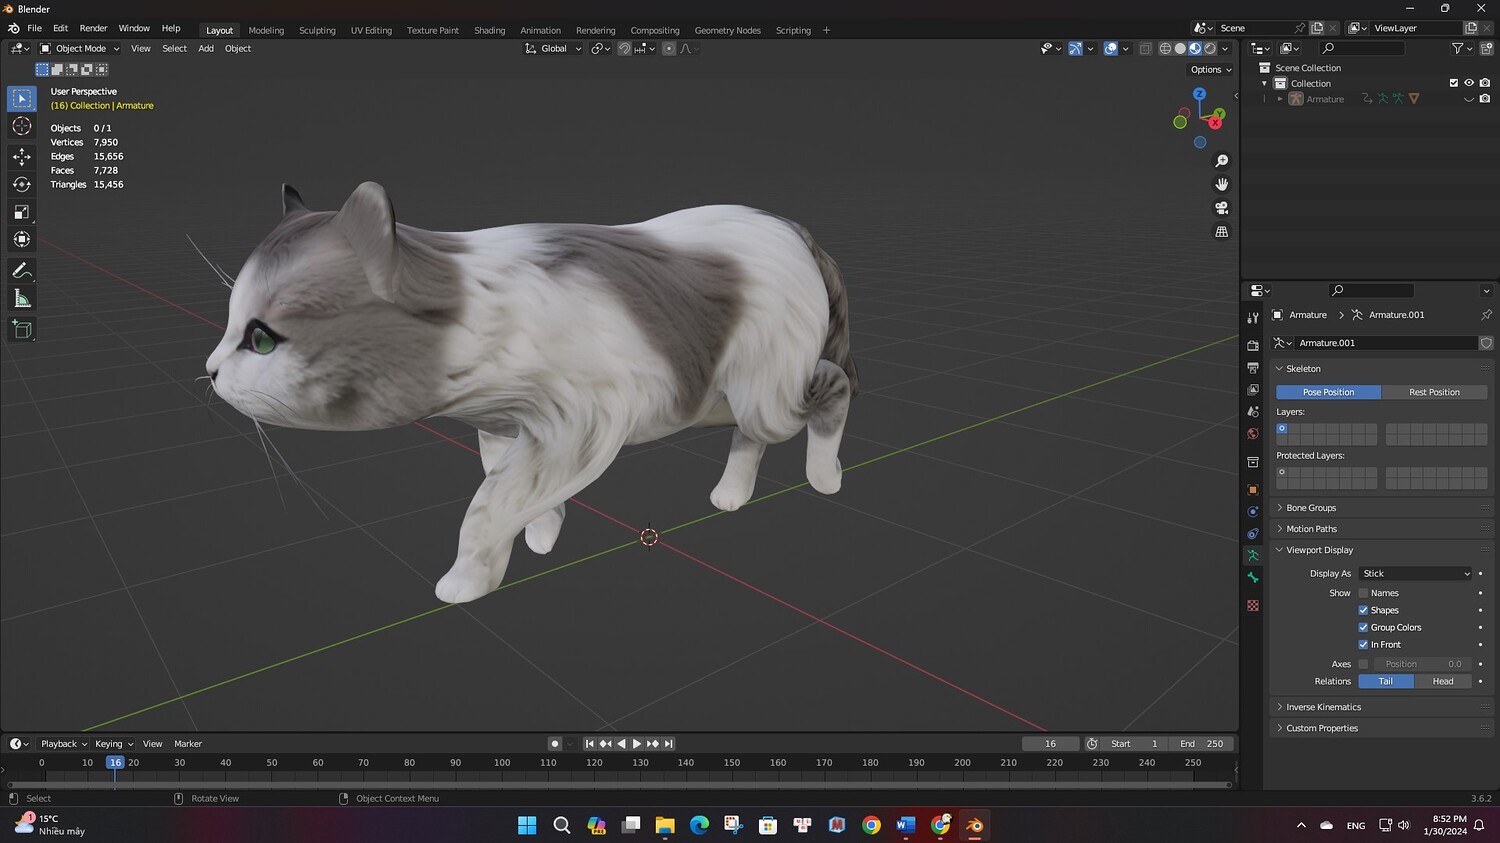Expand the Armature tree item arrow
Viewport: 1500px width, 843px height.
1280,99
